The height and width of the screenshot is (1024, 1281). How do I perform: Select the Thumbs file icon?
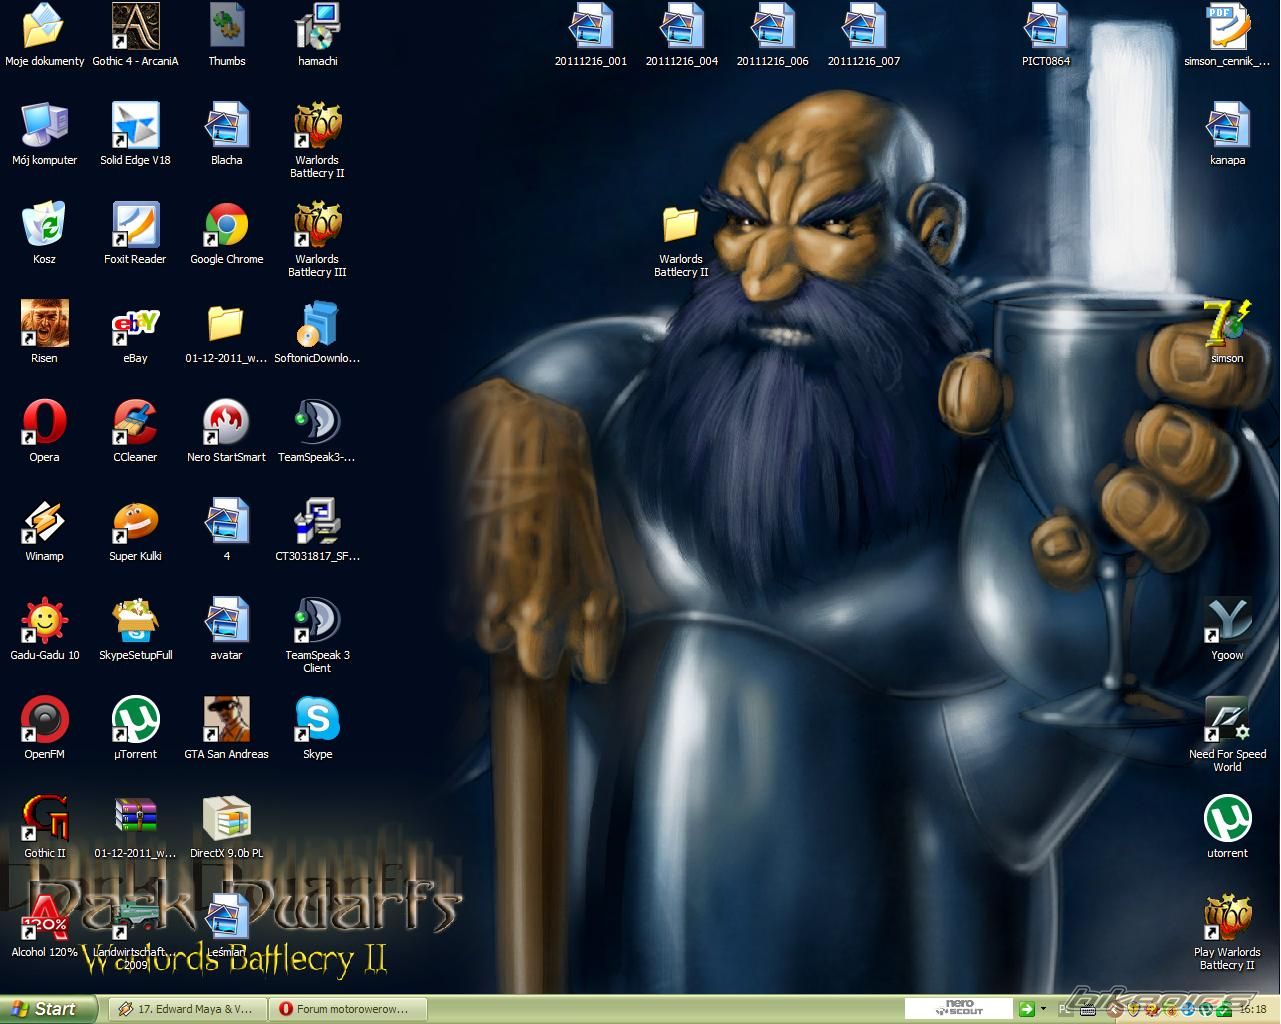[x=227, y=27]
